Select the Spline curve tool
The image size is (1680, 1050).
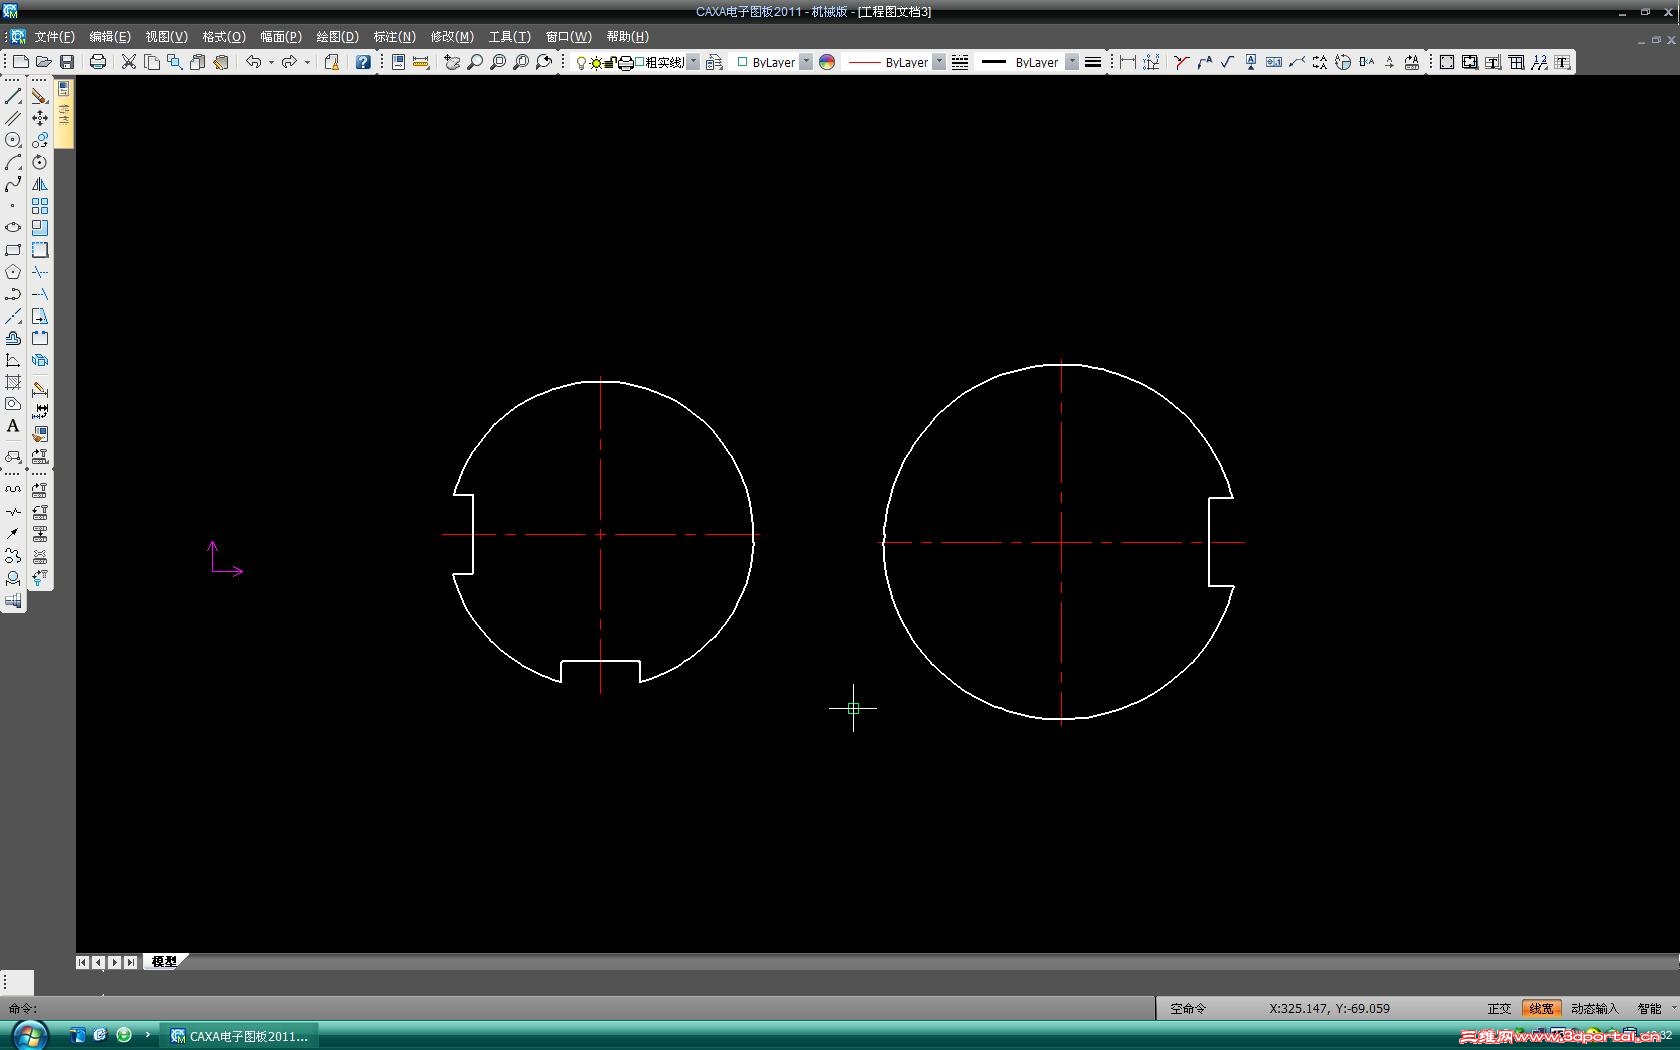pyautogui.click(x=13, y=184)
